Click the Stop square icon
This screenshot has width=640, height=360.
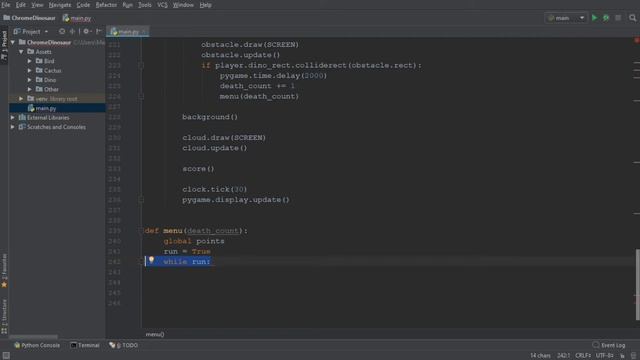point(618,18)
